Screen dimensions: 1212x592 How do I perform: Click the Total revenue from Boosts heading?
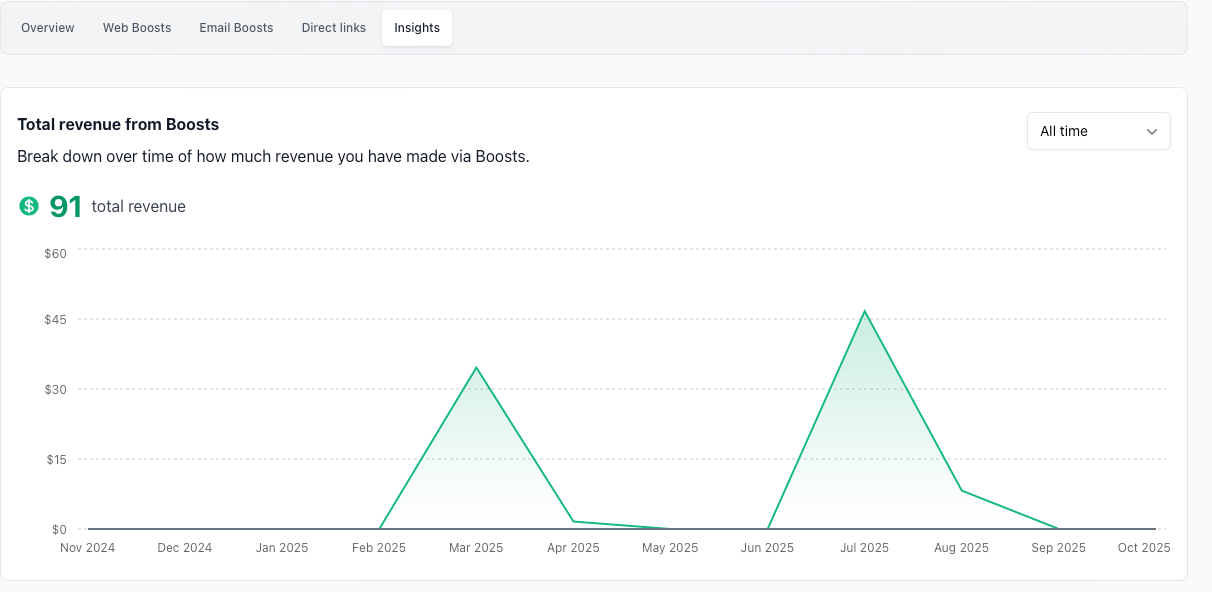coord(118,125)
